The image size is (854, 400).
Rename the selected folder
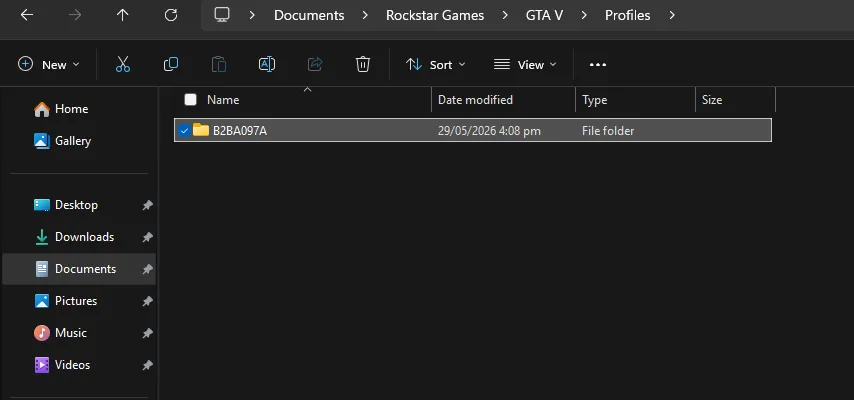[x=266, y=64]
